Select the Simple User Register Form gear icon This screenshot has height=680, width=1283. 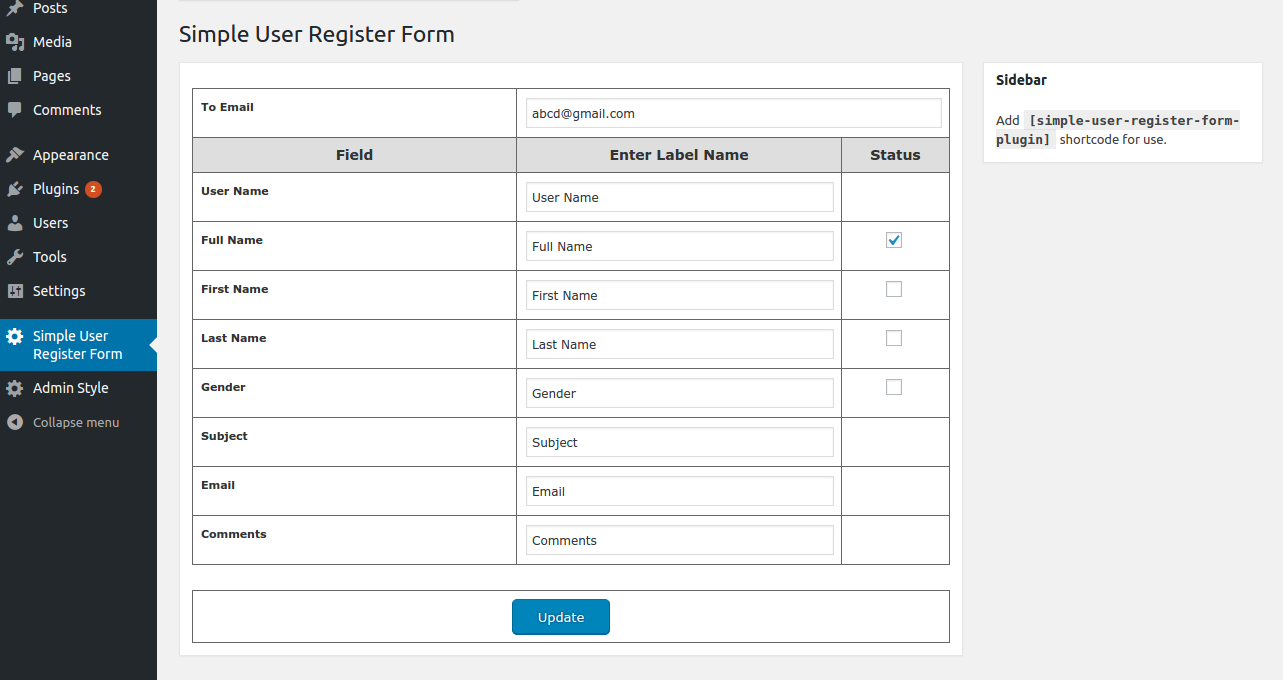[x=16, y=336]
